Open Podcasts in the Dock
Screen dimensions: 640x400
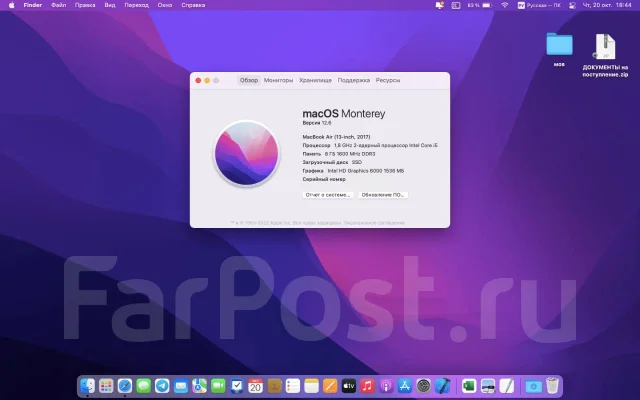pyautogui.click(x=386, y=386)
